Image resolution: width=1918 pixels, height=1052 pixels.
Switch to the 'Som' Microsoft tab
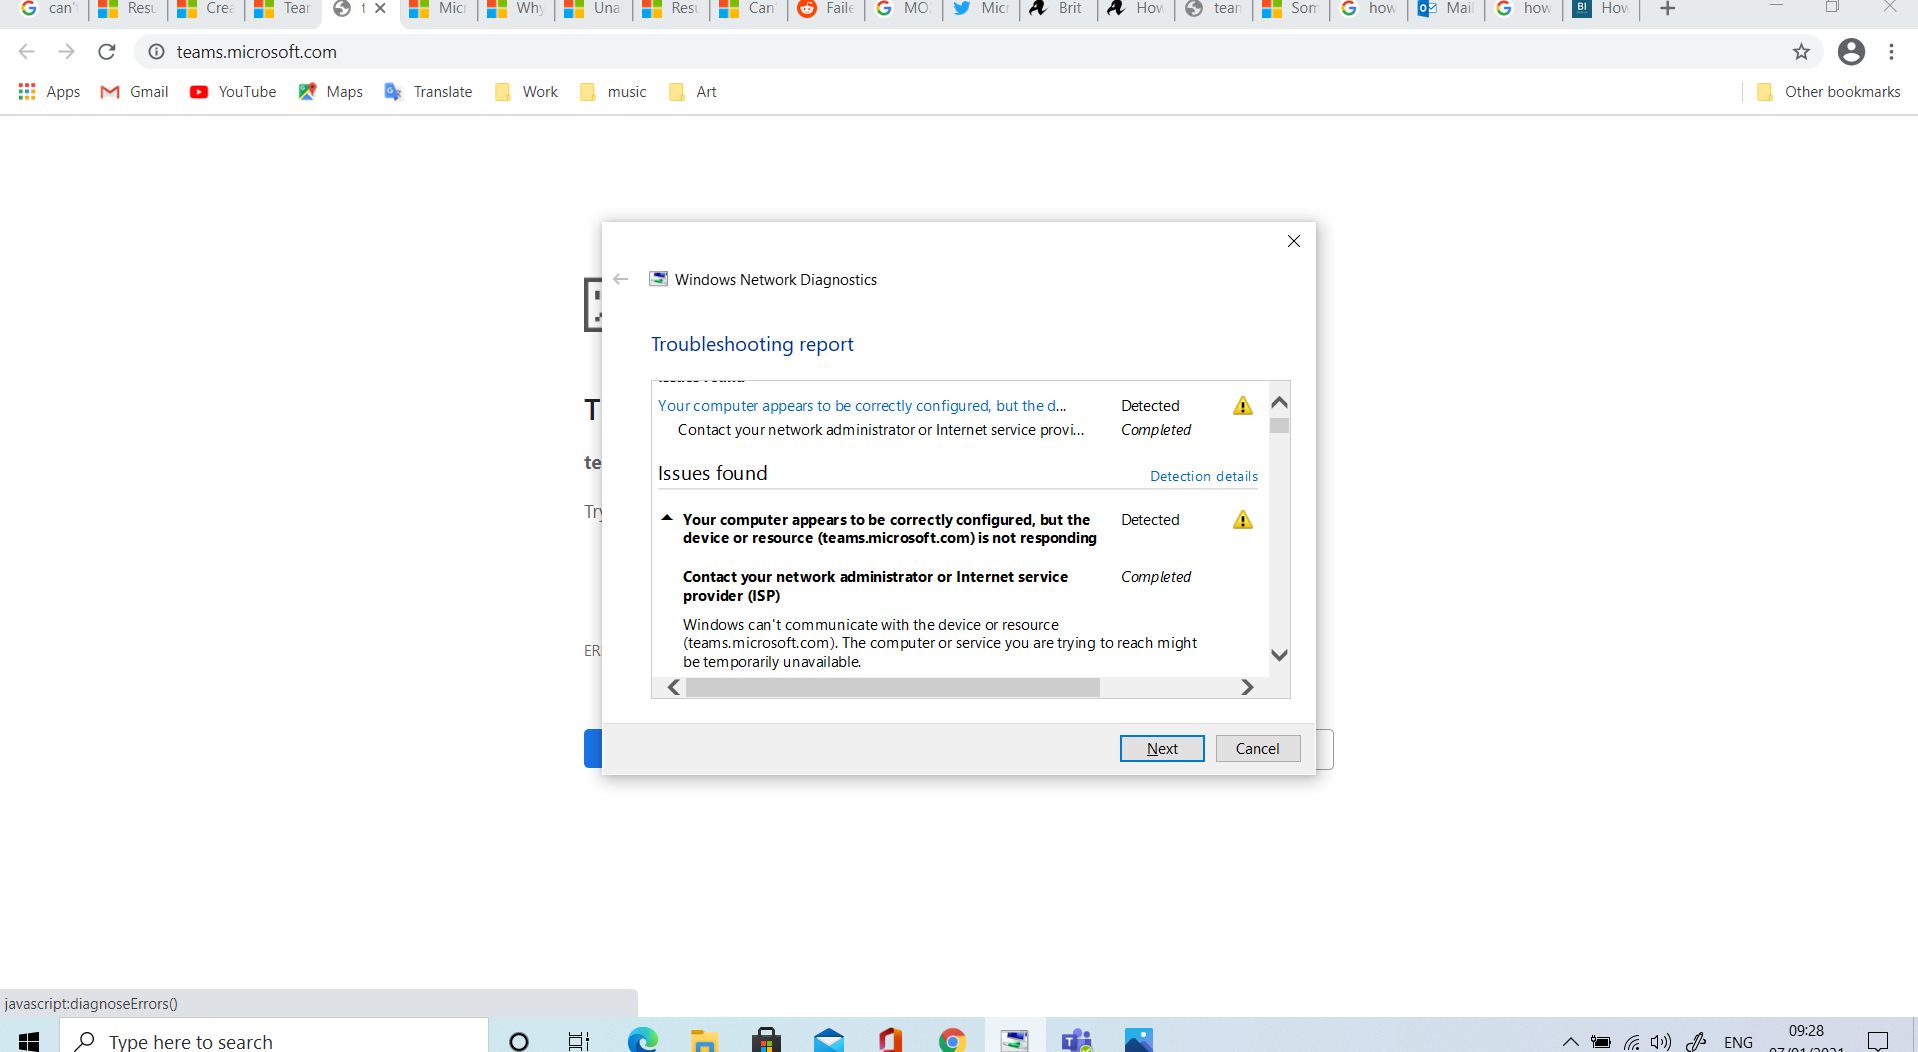click(1291, 8)
